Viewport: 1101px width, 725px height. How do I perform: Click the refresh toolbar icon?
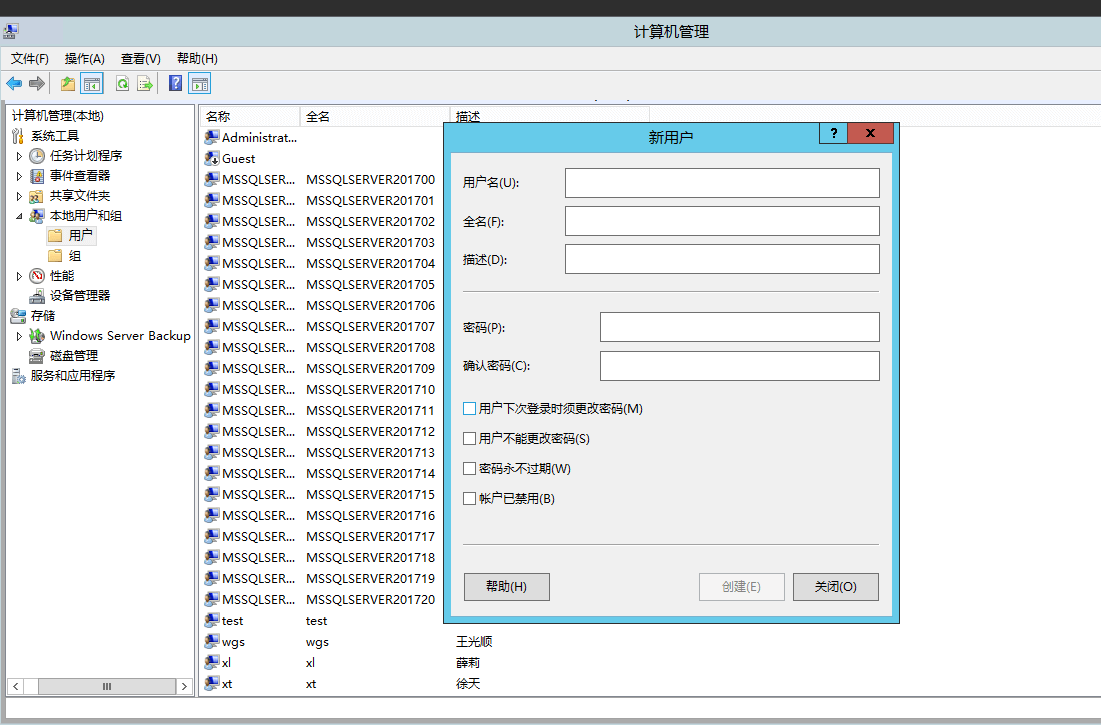122,84
